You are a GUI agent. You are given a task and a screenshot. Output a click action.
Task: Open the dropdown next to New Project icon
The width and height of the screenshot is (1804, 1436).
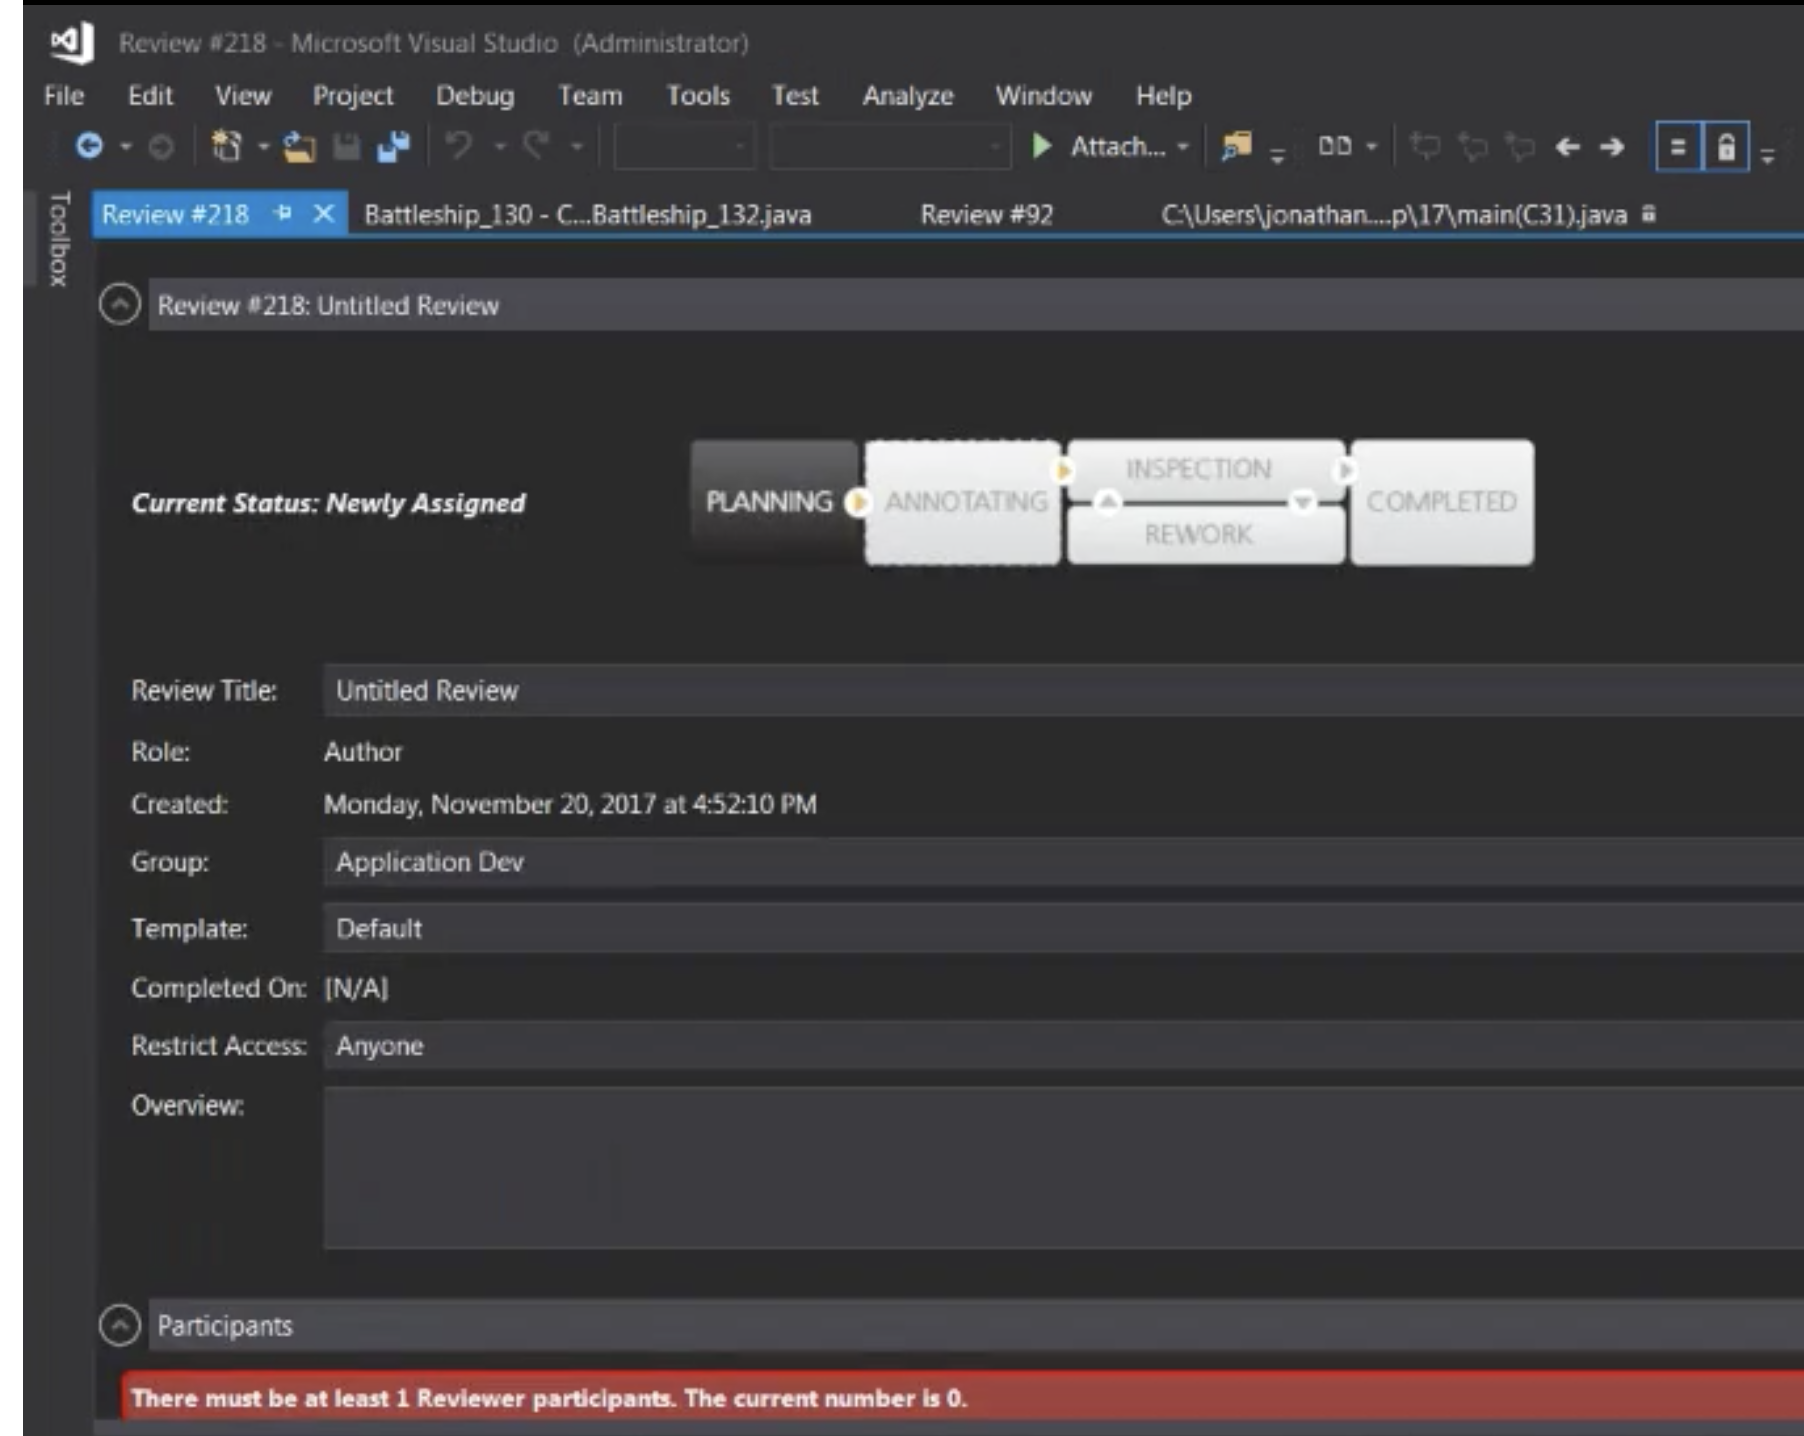[x=264, y=147]
